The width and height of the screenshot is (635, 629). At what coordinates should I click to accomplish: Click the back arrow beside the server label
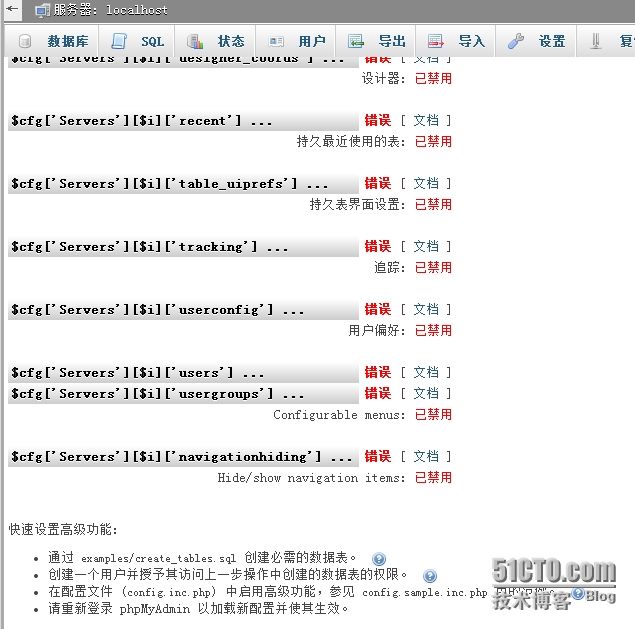pyautogui.click(x=12, y=8)
